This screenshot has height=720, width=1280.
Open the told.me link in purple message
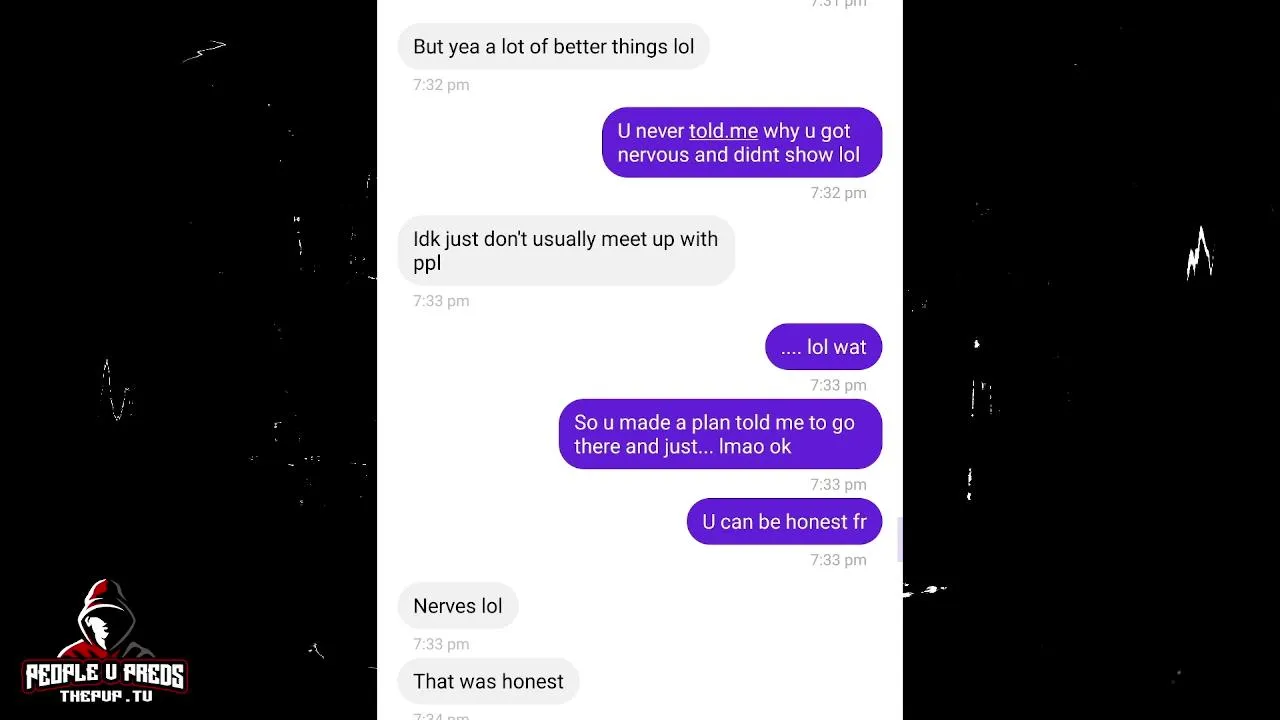coord(723,131)
